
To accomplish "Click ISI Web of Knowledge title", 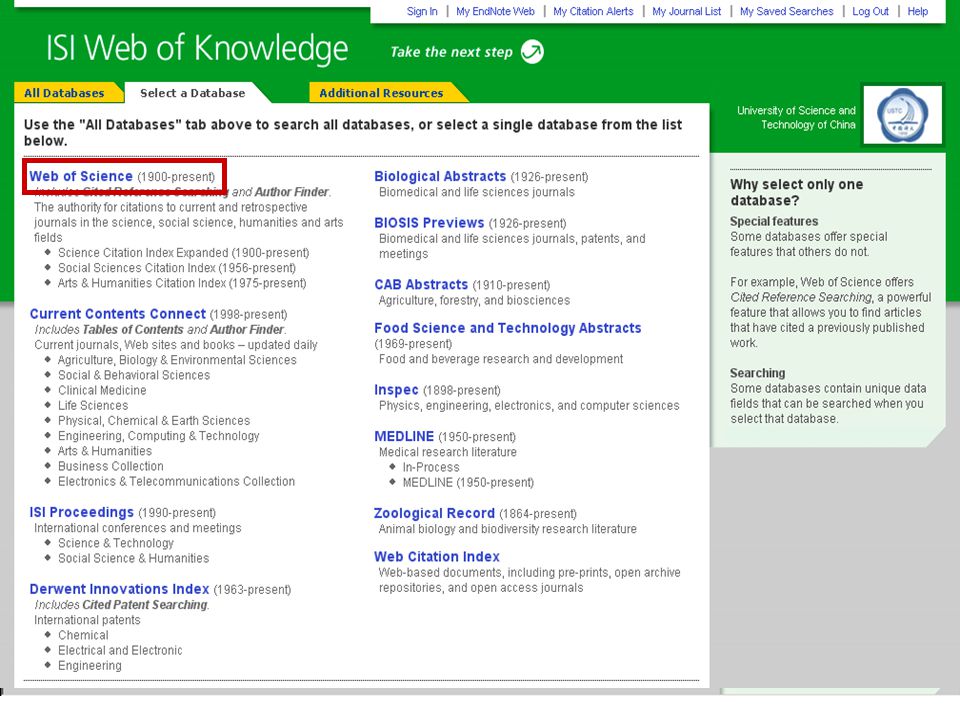I will [197, 48].
